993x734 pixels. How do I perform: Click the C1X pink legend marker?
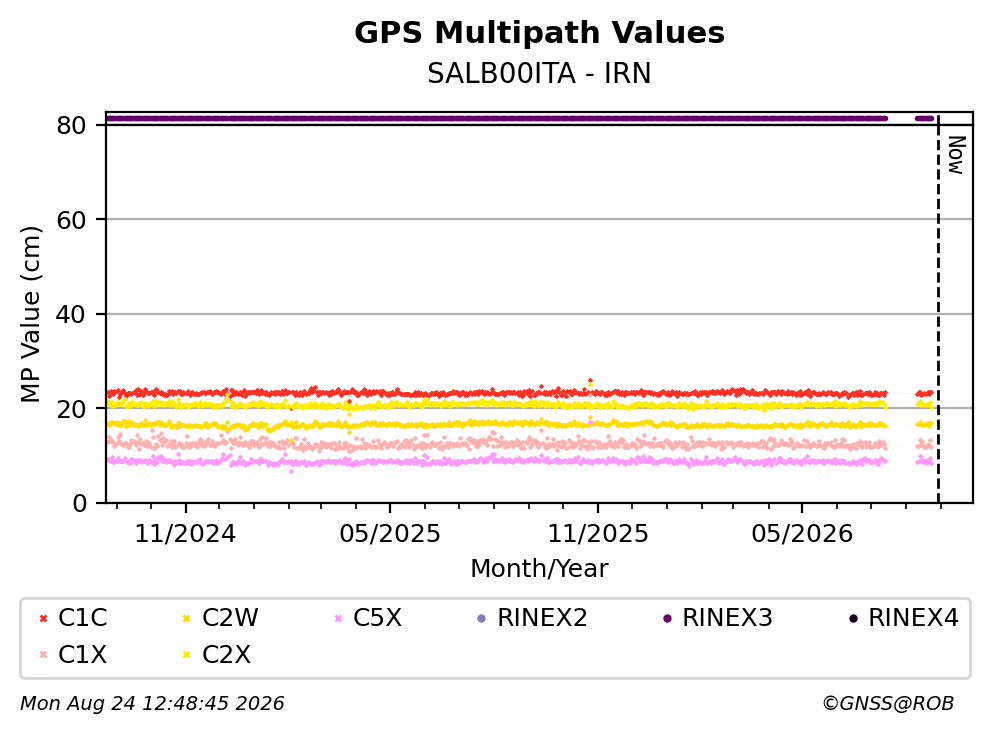(43, 655)
